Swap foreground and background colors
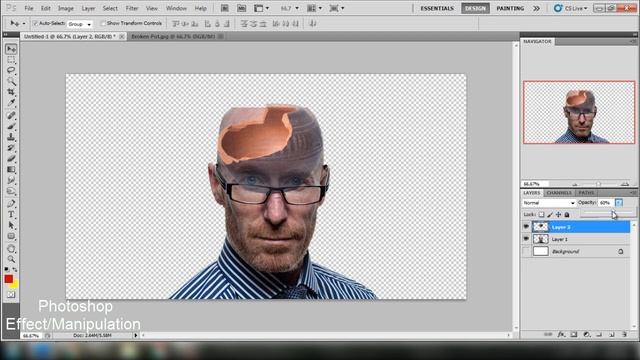 (x=15, y=269)
